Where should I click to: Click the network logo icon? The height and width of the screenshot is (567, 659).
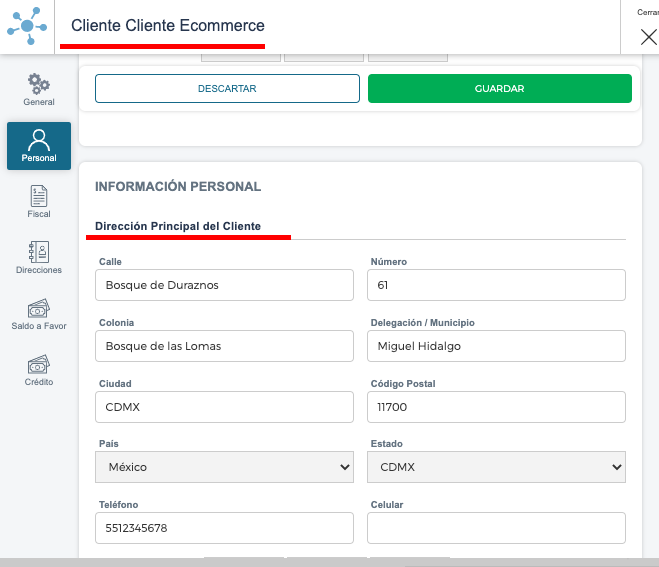[27, 26]
